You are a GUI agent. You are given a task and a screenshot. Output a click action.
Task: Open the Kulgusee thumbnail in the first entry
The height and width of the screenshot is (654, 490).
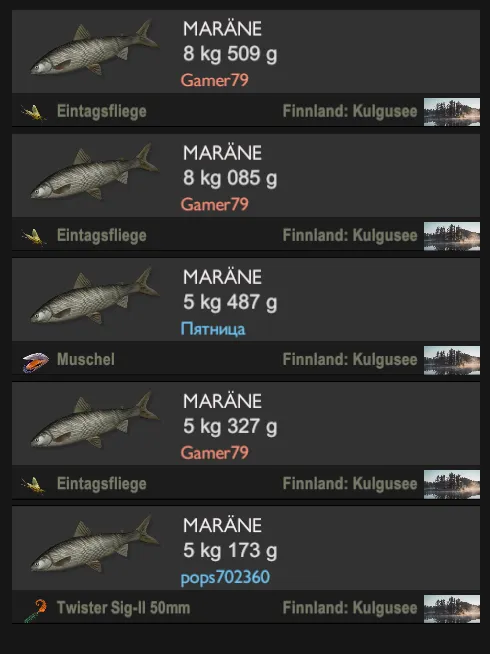click(x=452, y=112)
